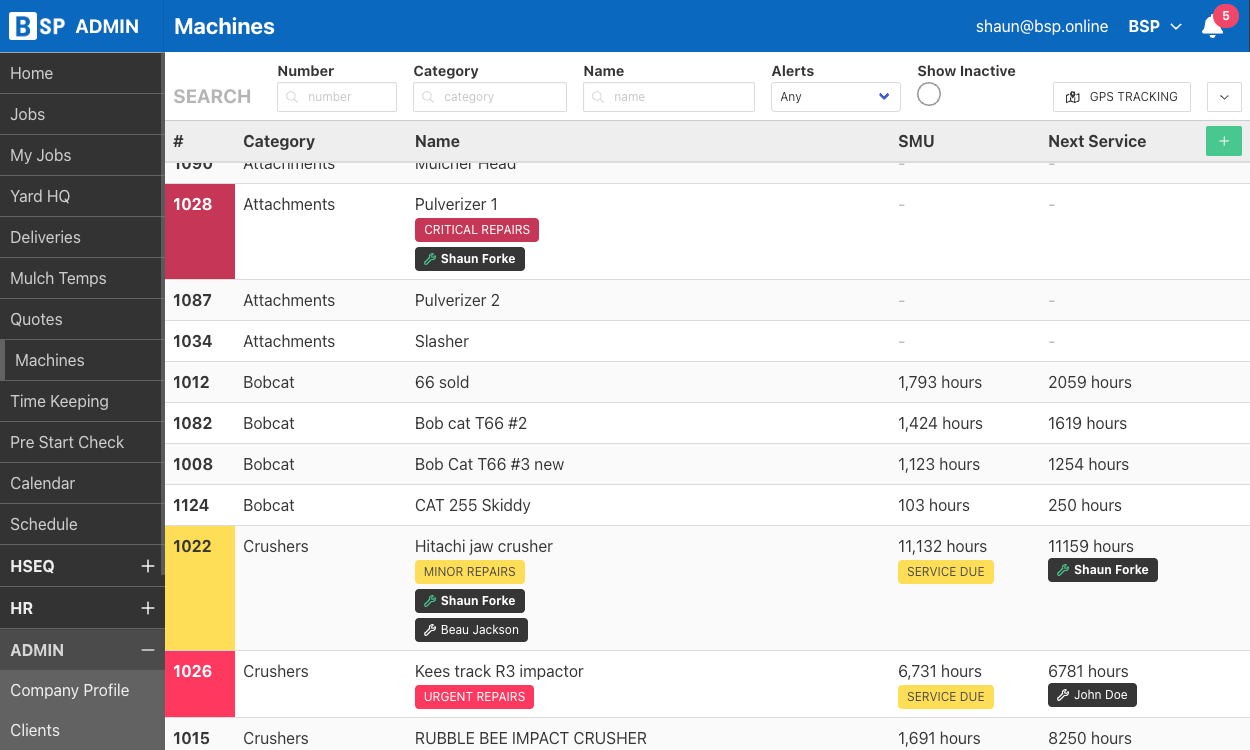Click the CRITICAL REPAIRS tag
Viewport: 1250px width, 750px height.
click(x=477, y=230)
